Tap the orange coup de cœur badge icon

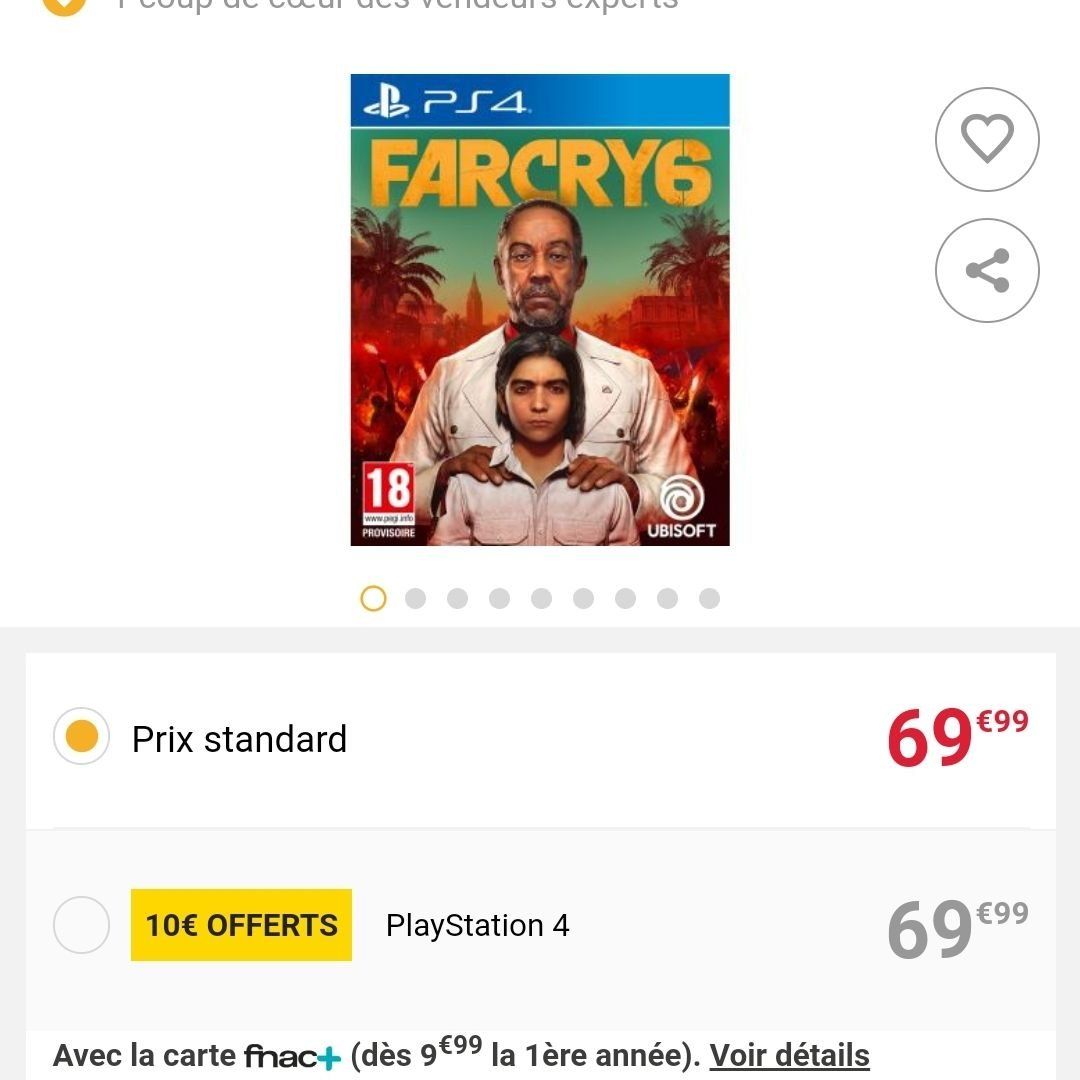point(64,6)
